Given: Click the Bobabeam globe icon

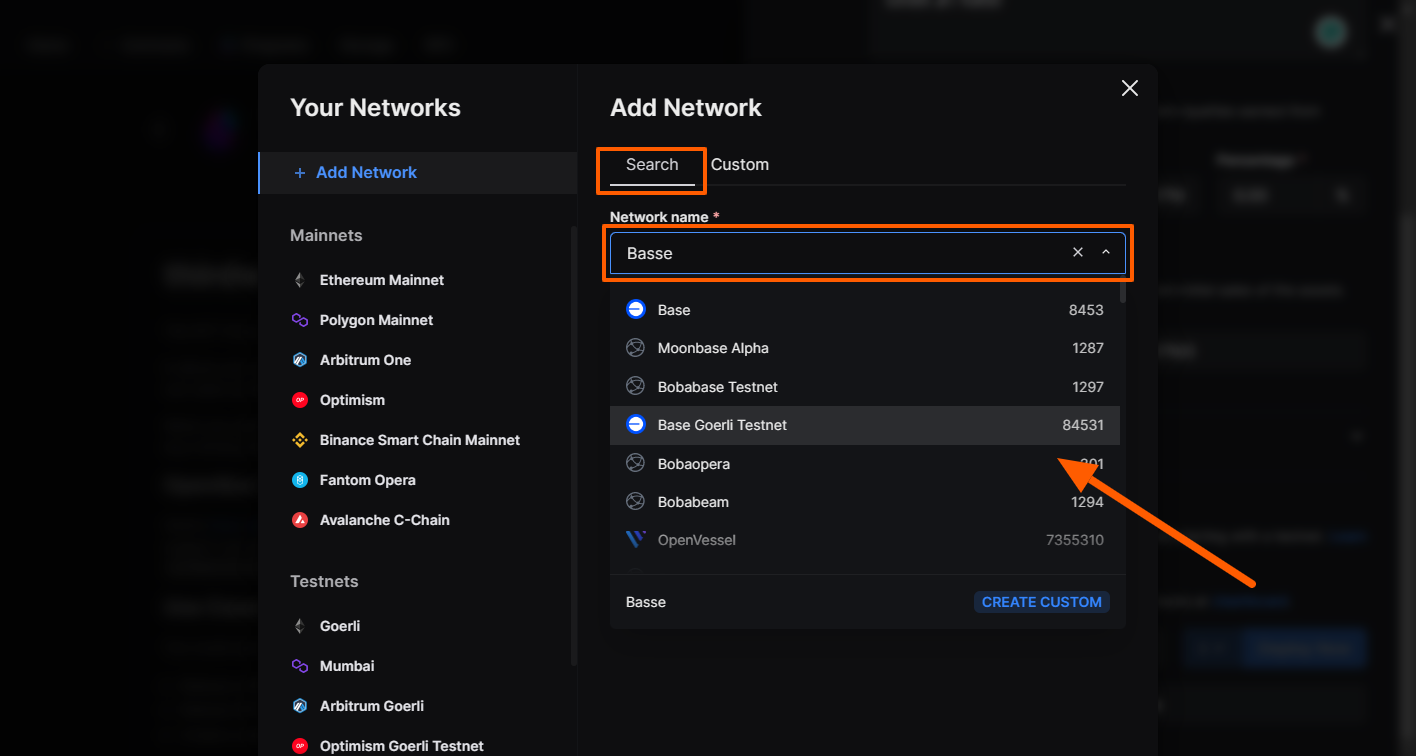Looking at the screenshot, I should (635, 501).
